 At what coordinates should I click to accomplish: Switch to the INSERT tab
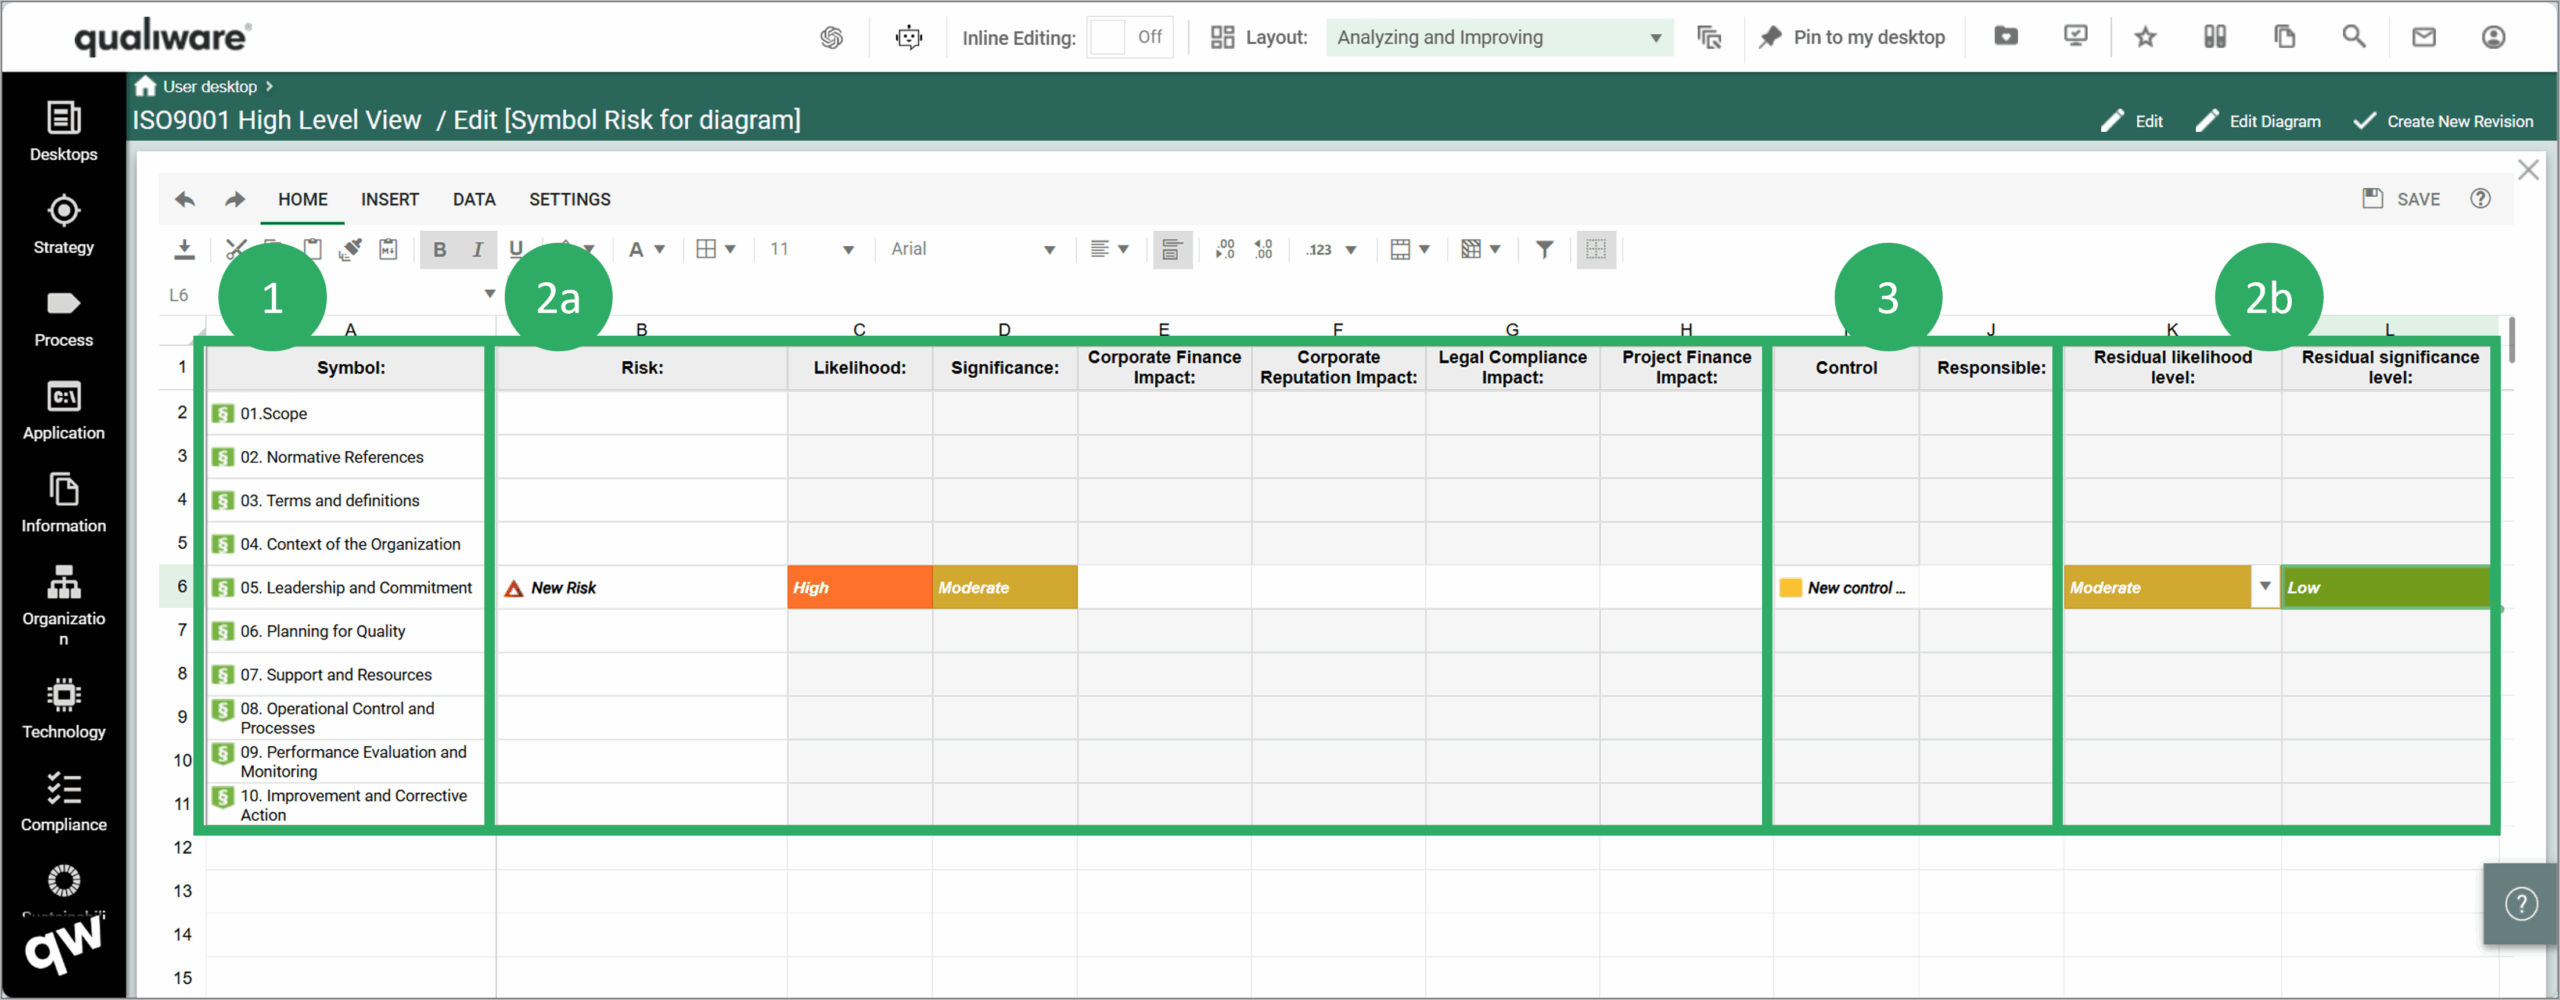pos(390,199)
